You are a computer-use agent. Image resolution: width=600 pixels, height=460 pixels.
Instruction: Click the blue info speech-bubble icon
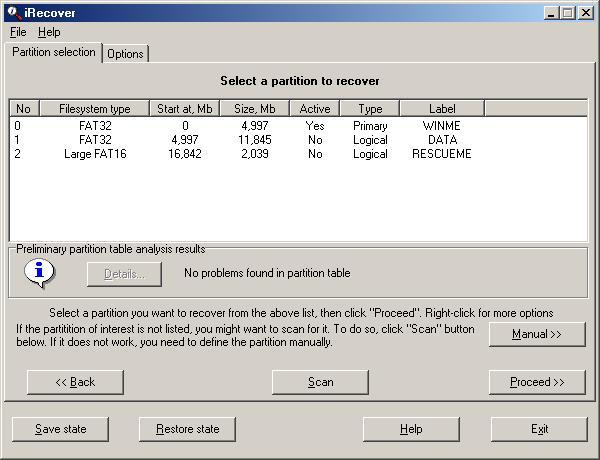point(39,272)
